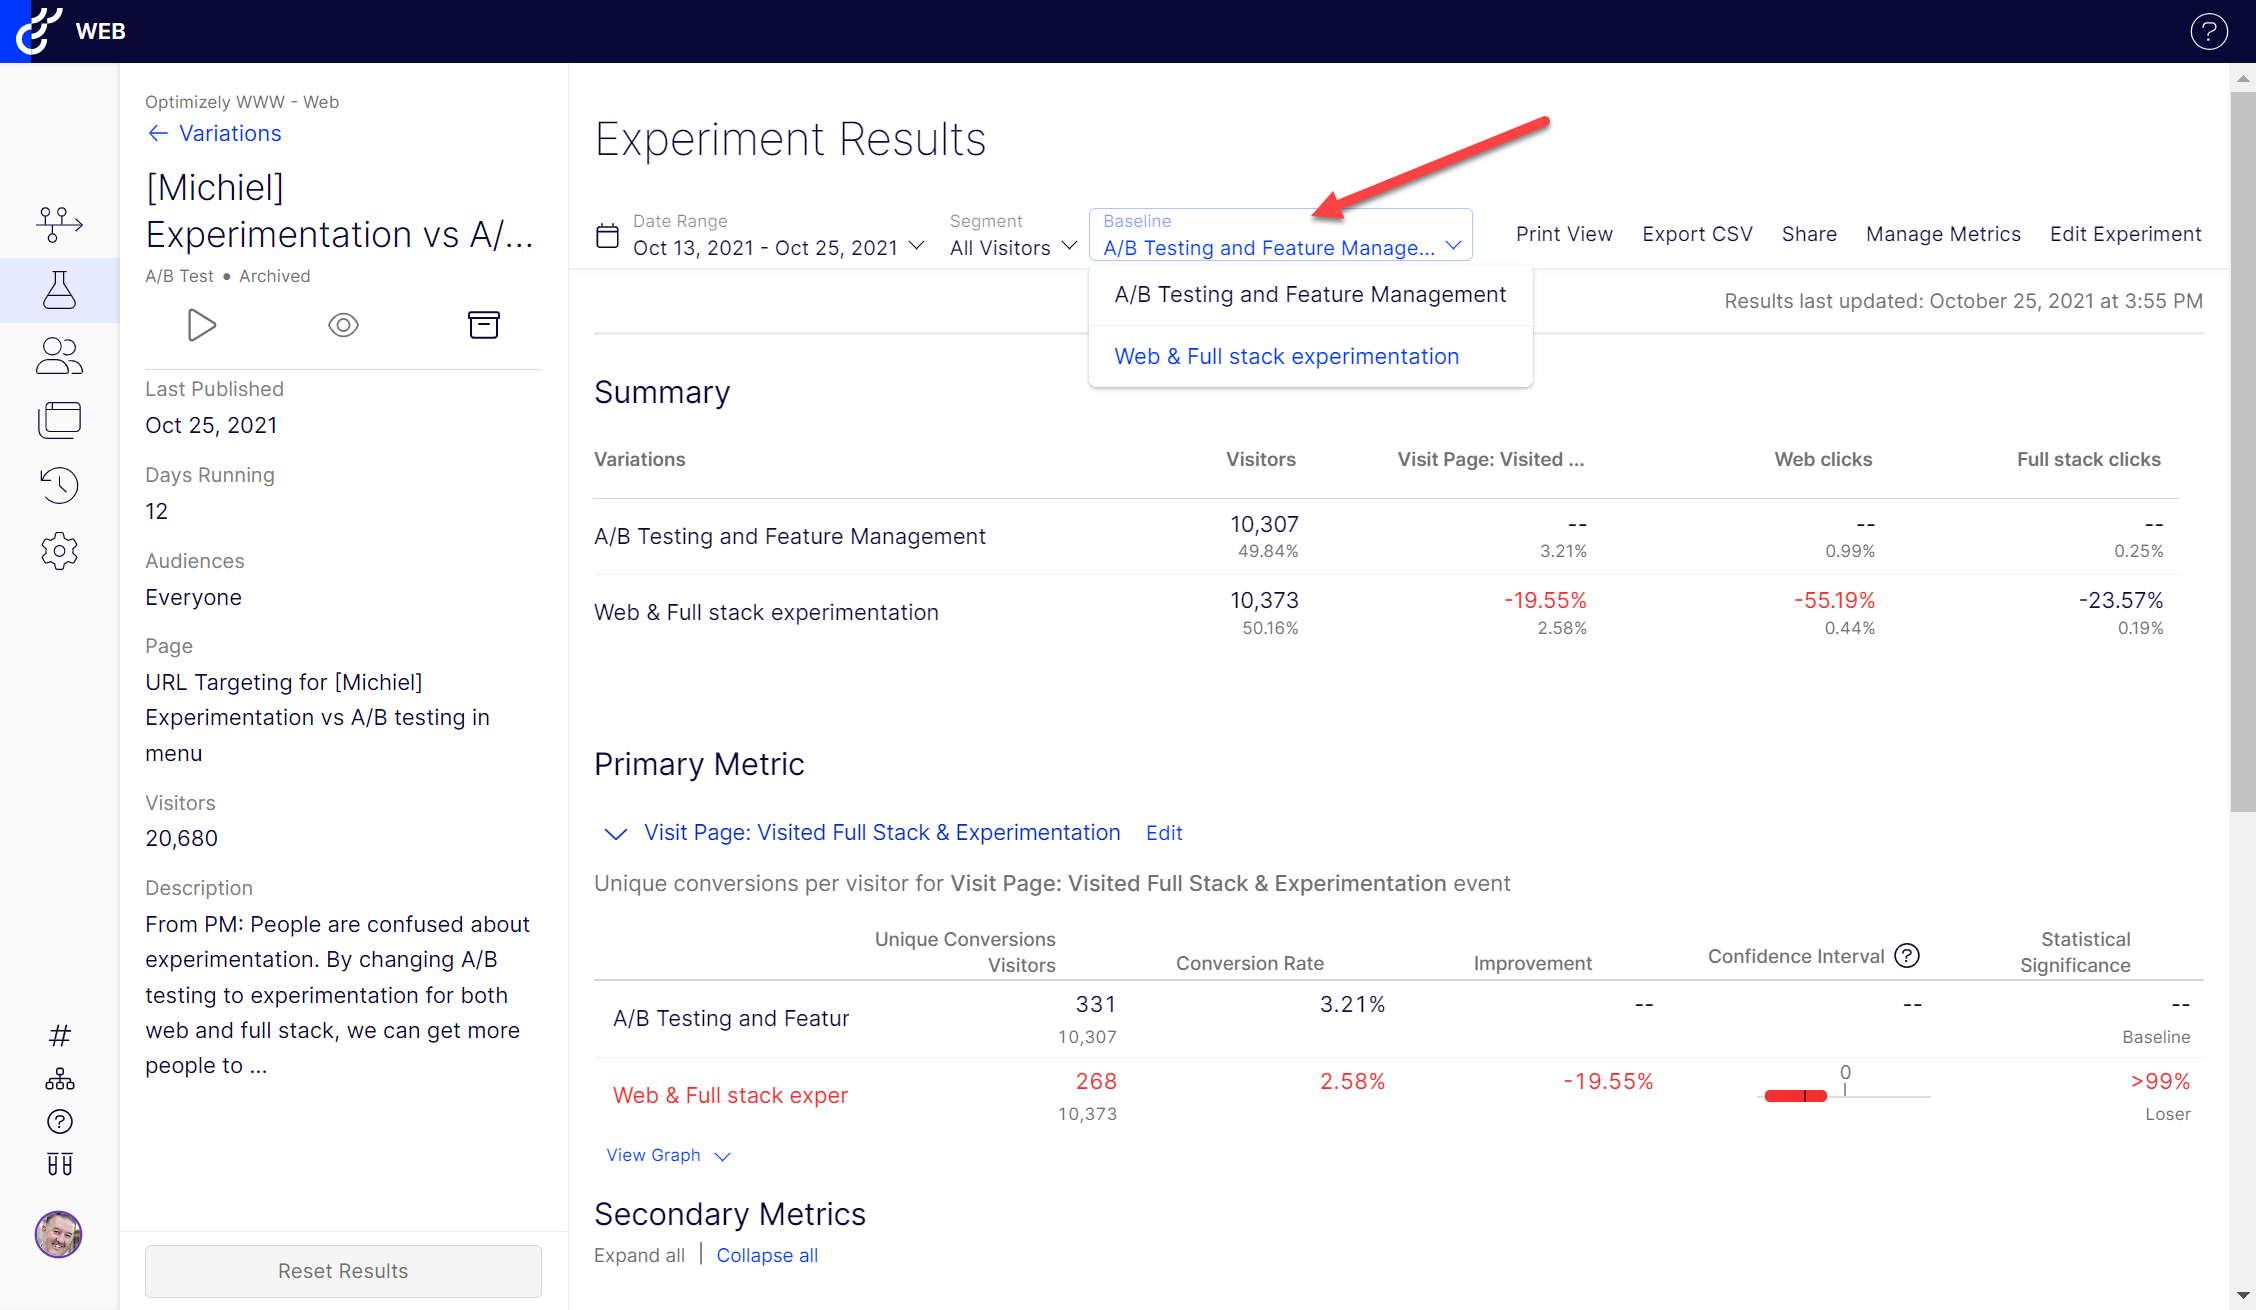Expand View Graph
Screen dimensions: 2256x1310
click(668, 1155)
